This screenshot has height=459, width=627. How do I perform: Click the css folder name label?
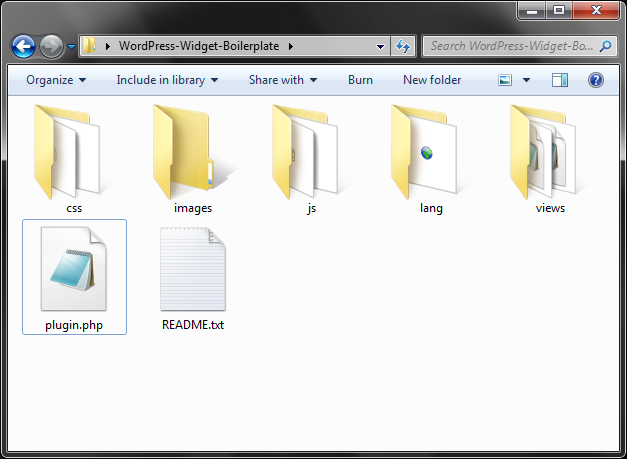(74, 208)
